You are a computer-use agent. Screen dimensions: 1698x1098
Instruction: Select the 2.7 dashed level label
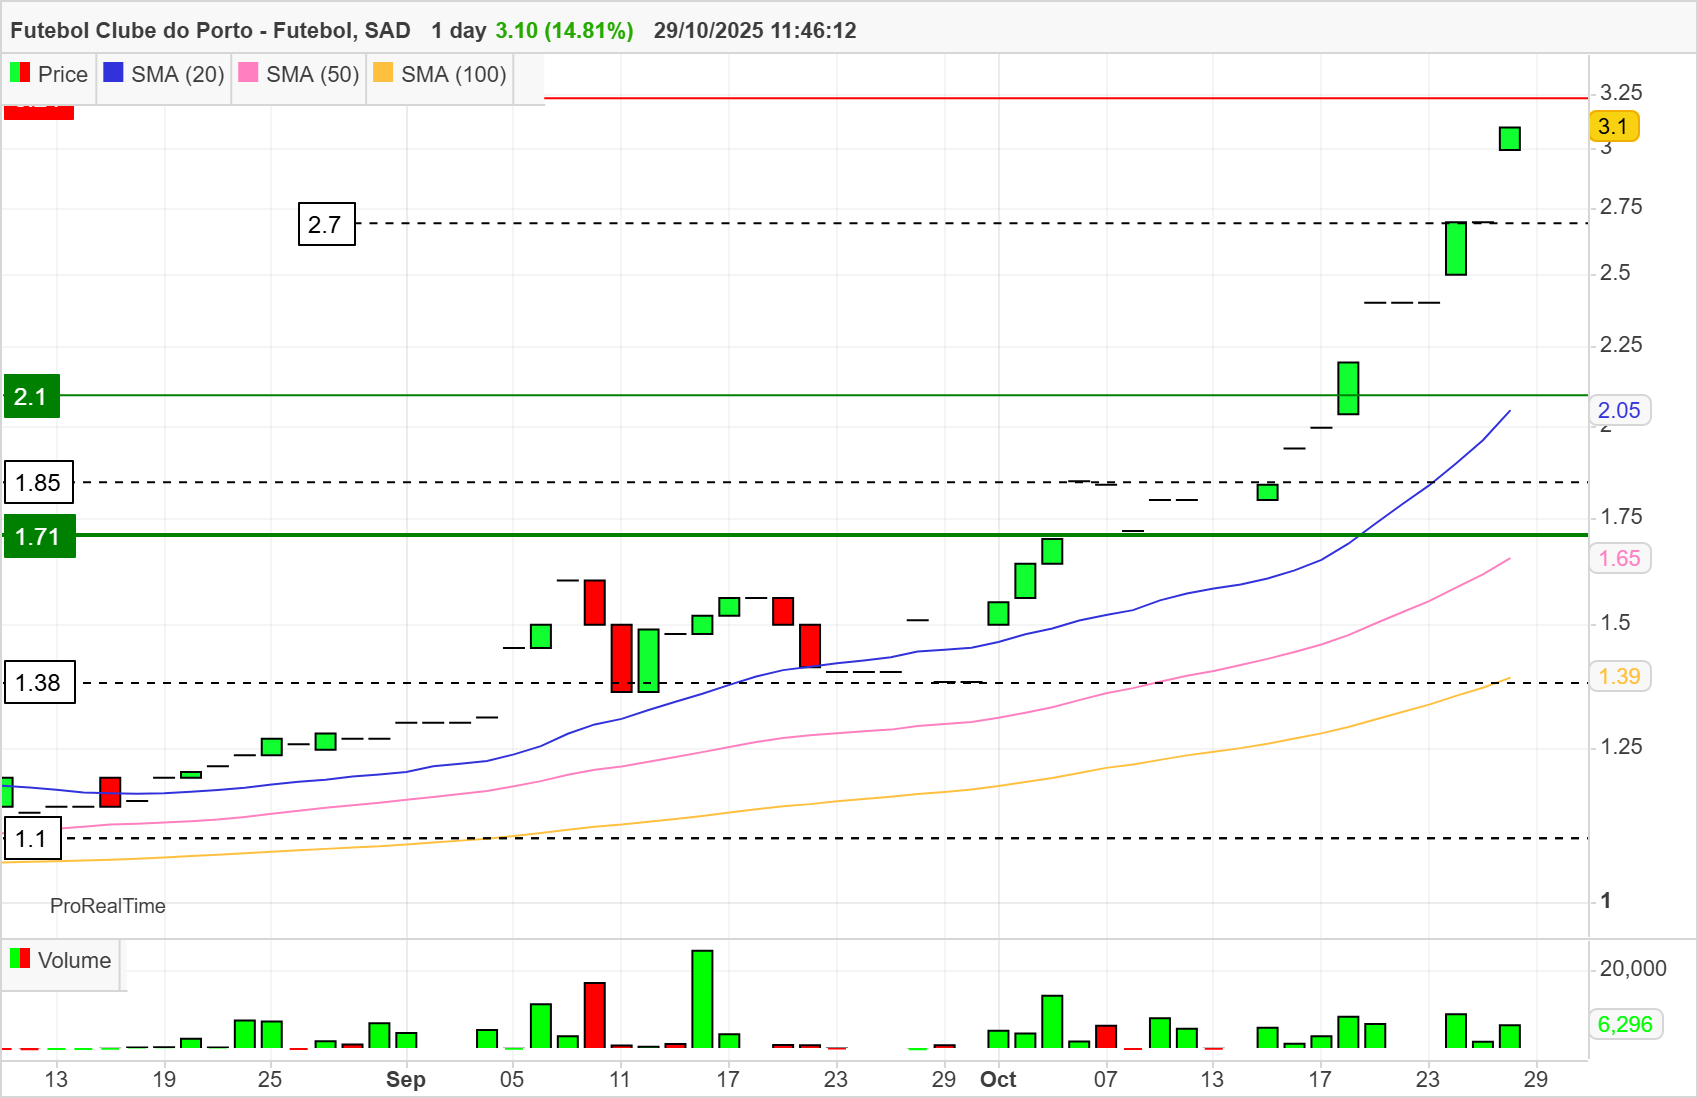point(327,224)
